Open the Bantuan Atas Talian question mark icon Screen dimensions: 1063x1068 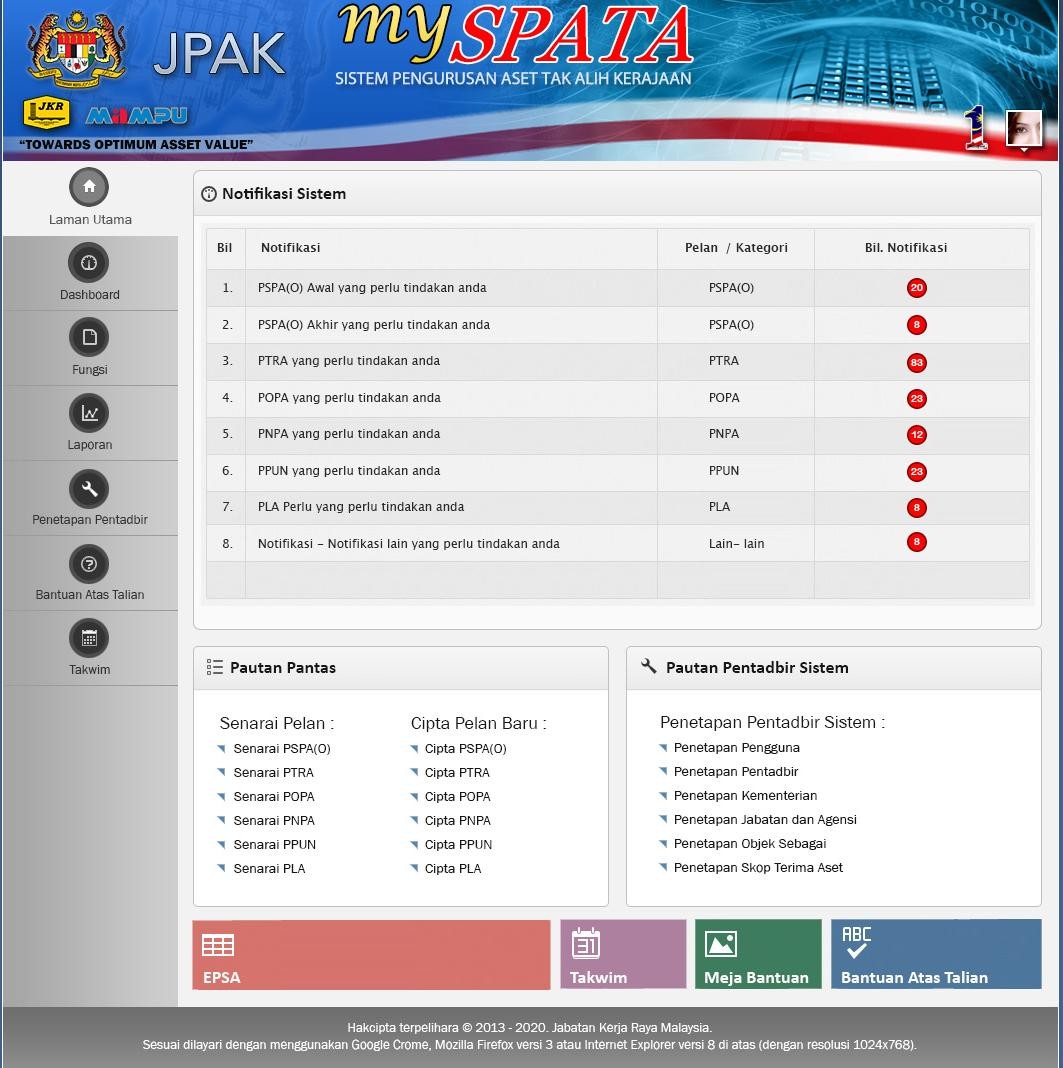88,563
